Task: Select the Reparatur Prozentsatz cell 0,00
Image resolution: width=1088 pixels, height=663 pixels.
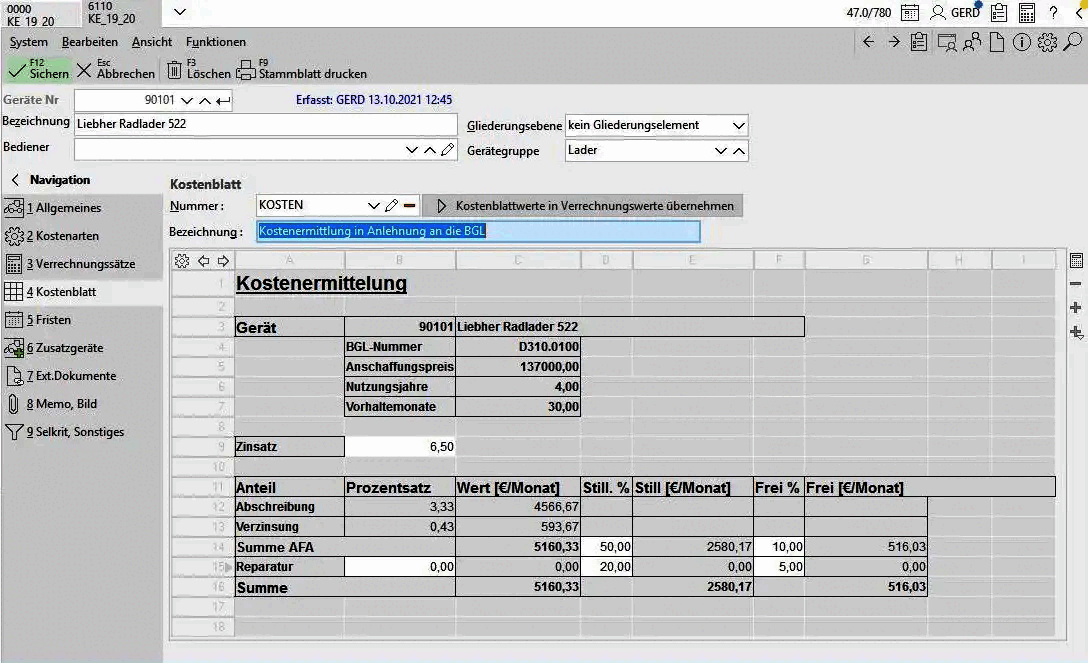Action: (400, 567)
